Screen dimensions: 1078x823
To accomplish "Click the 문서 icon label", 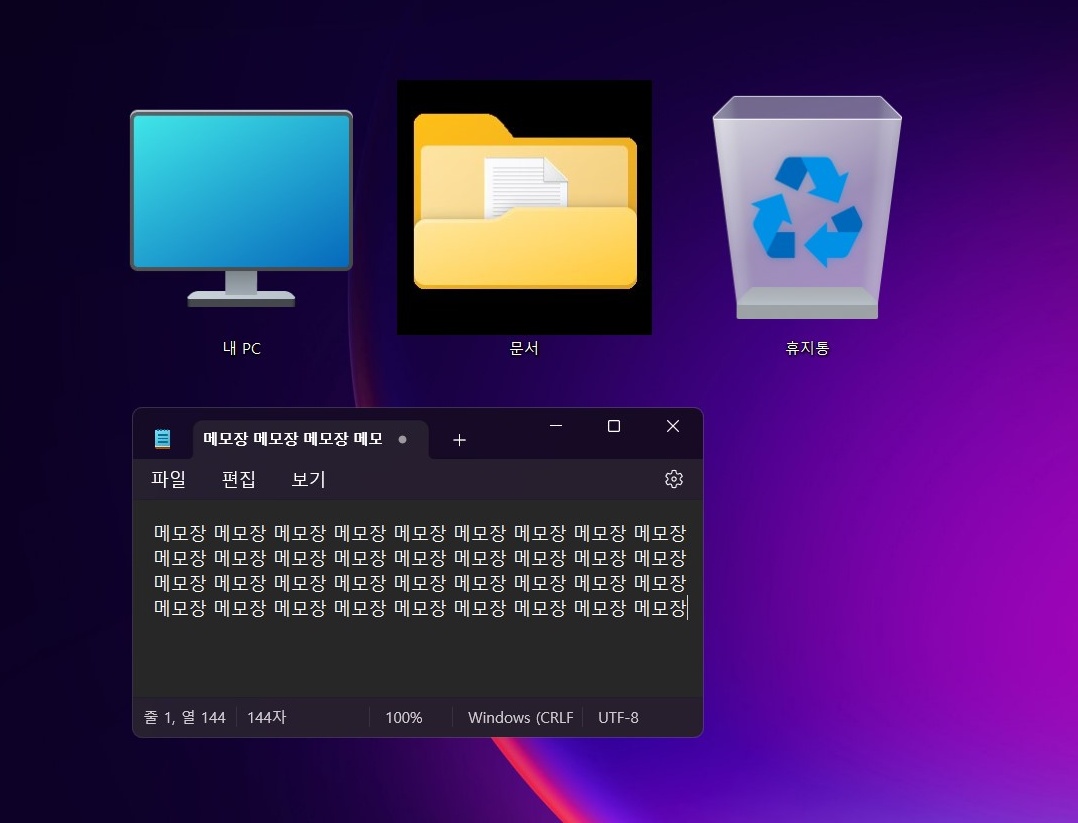I will click(x=524, y=348).
